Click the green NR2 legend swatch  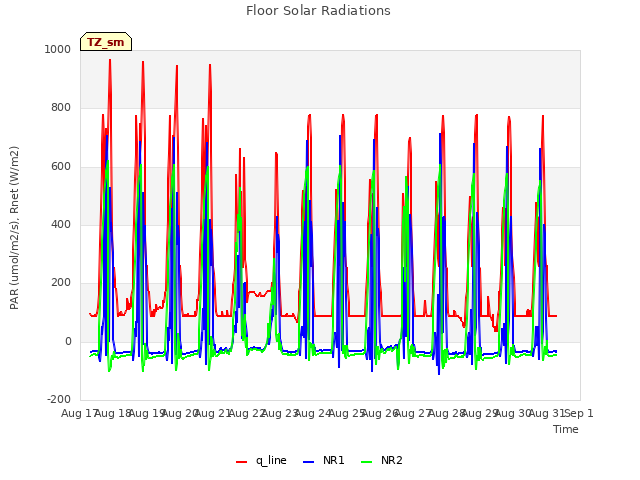(x=367, y=462)
